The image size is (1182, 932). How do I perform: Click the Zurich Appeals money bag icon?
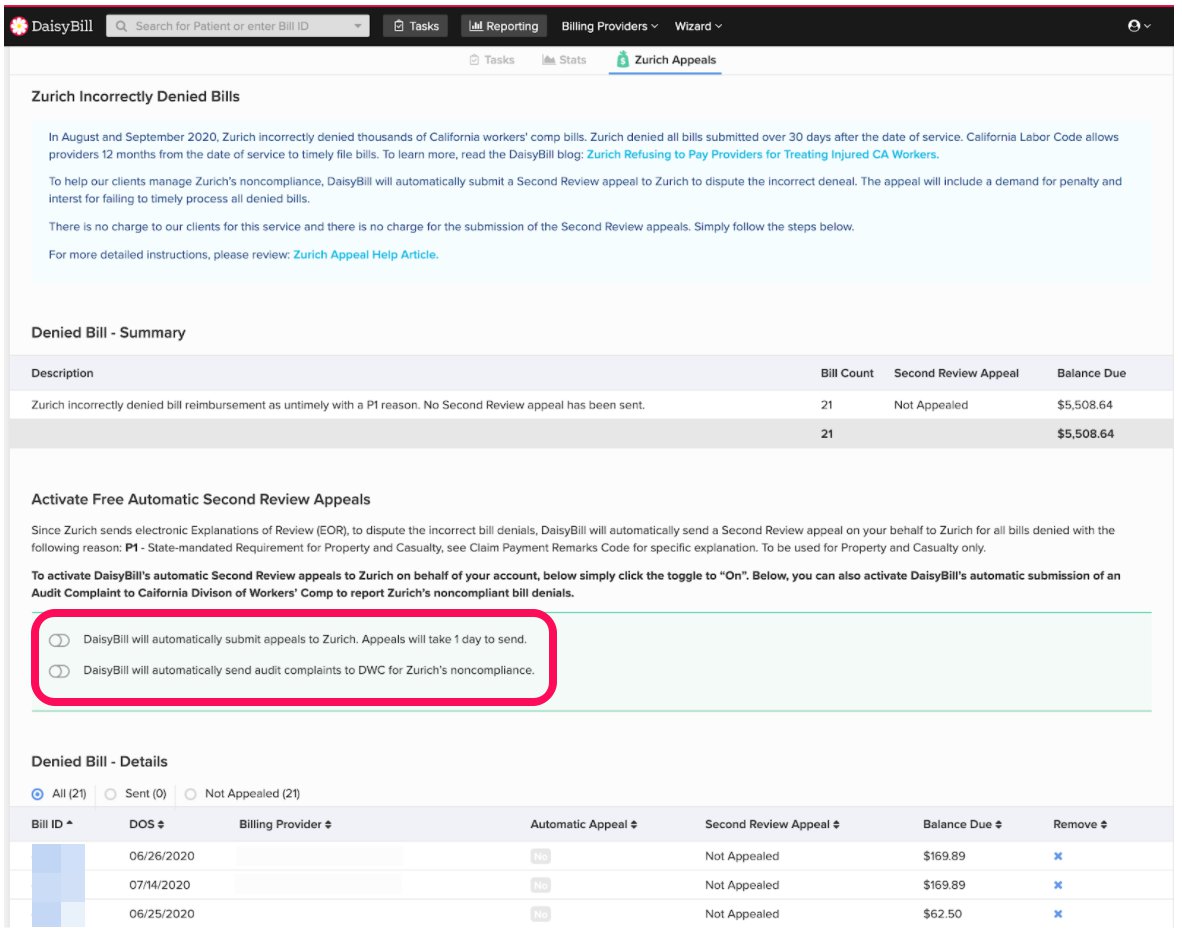(x=623, y=60)
